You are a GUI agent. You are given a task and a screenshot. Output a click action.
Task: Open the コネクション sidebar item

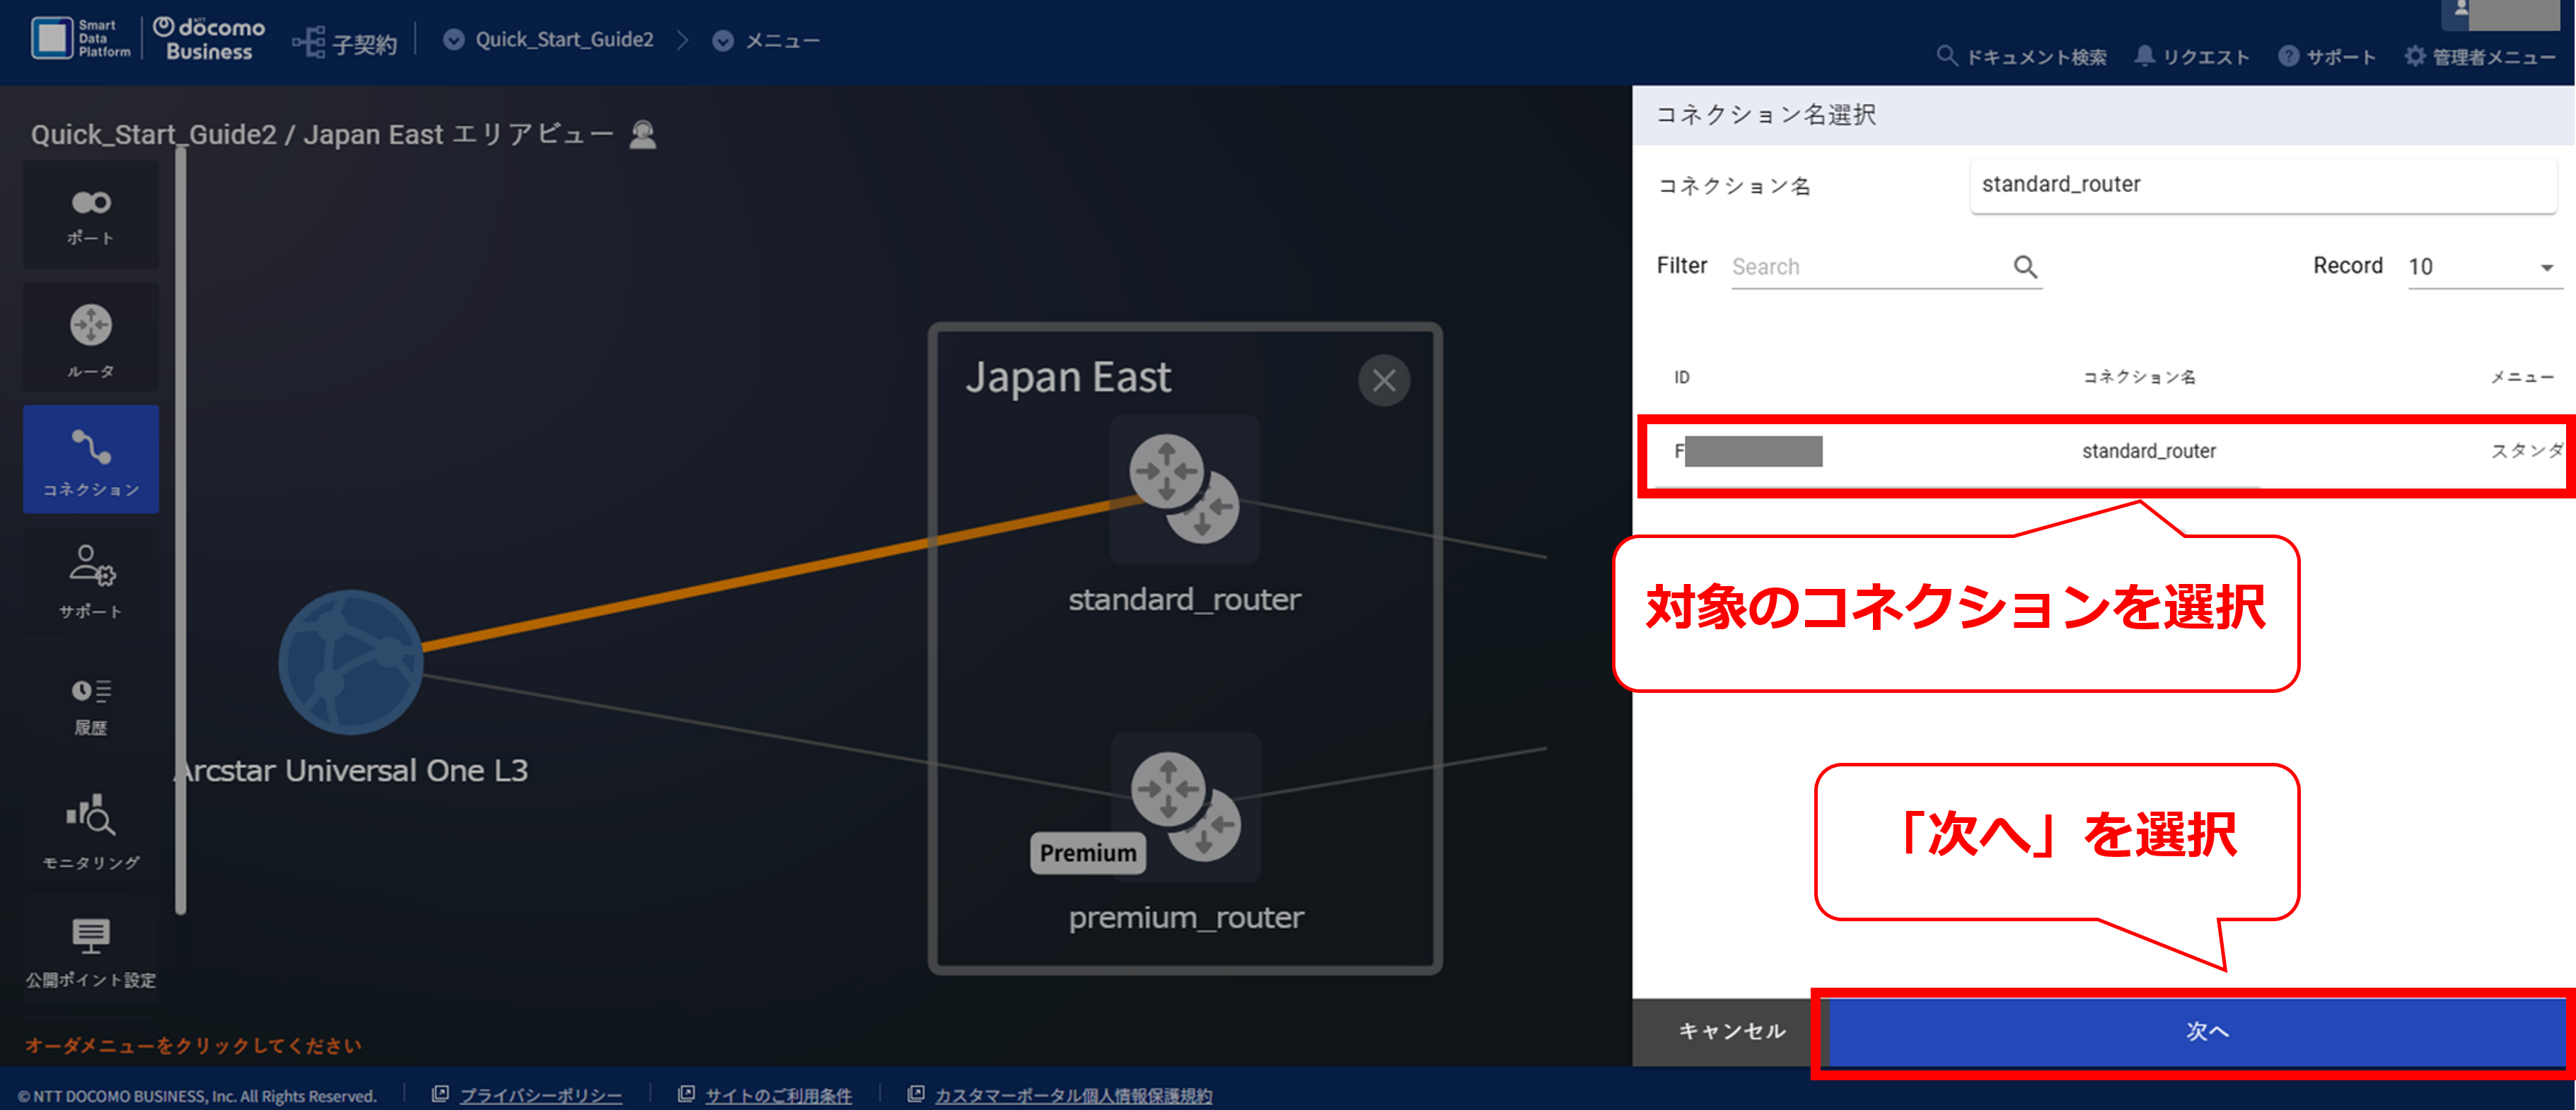tap(91, 460)
